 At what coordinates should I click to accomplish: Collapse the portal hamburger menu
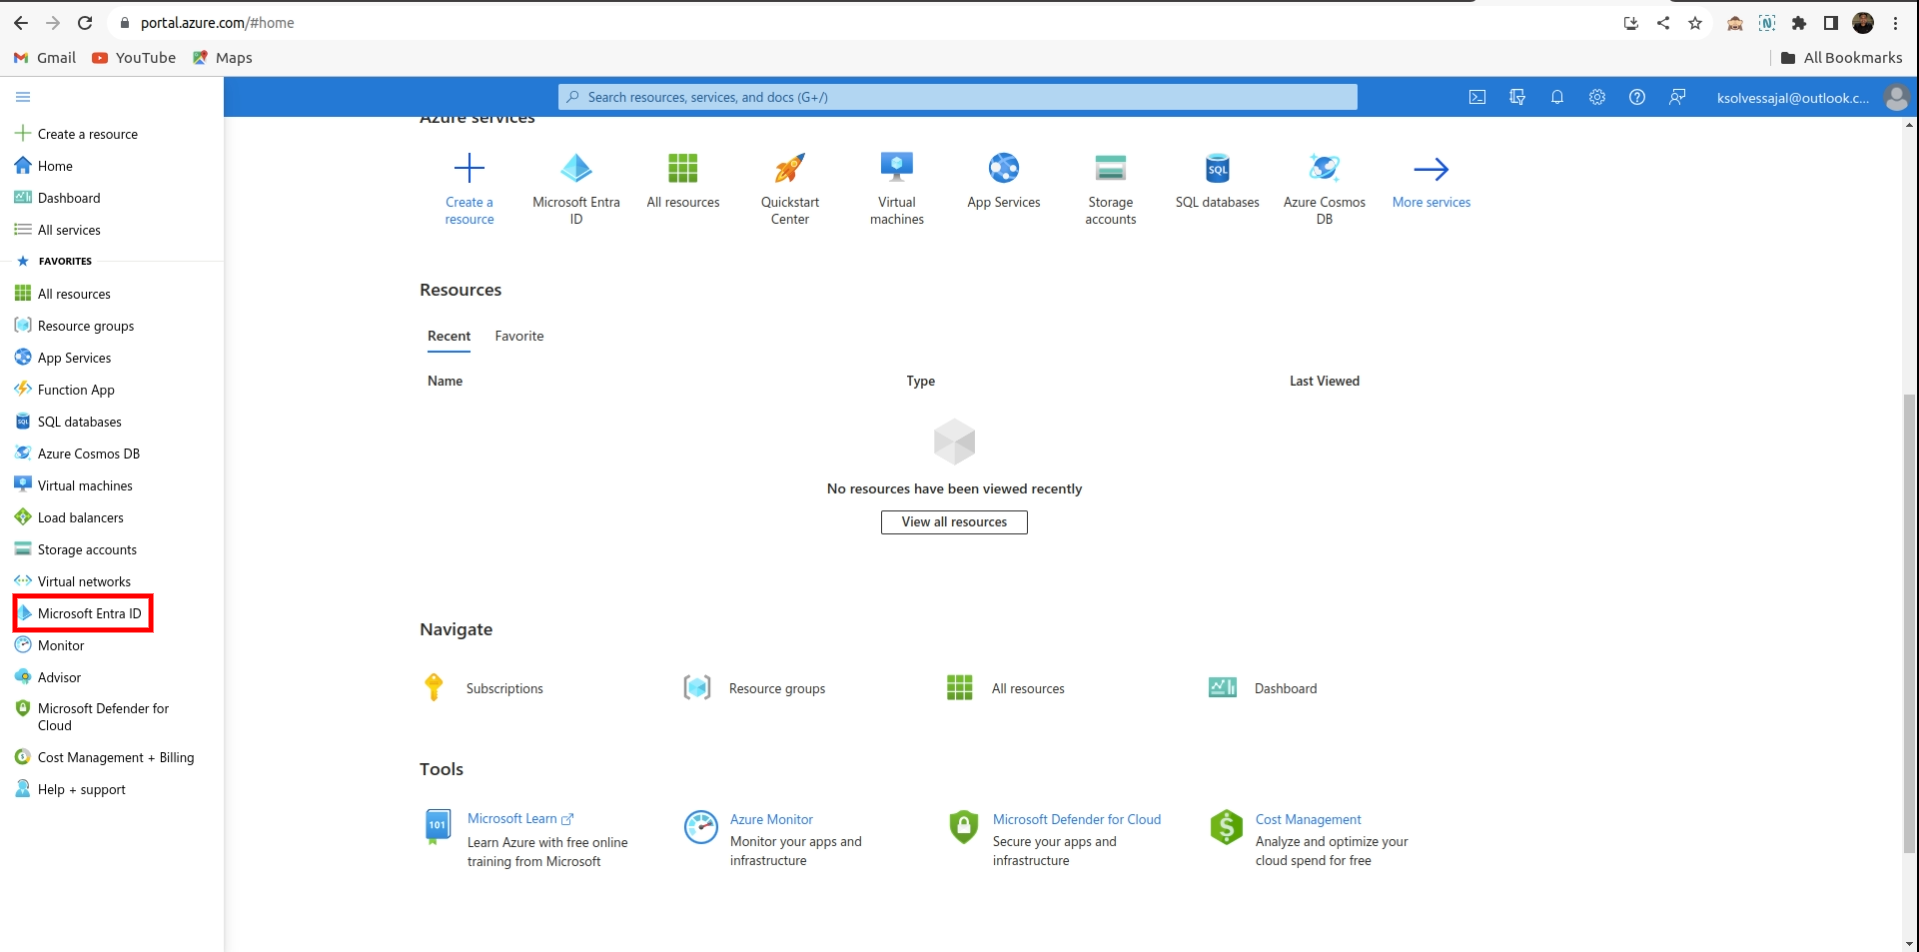(23, 97)
